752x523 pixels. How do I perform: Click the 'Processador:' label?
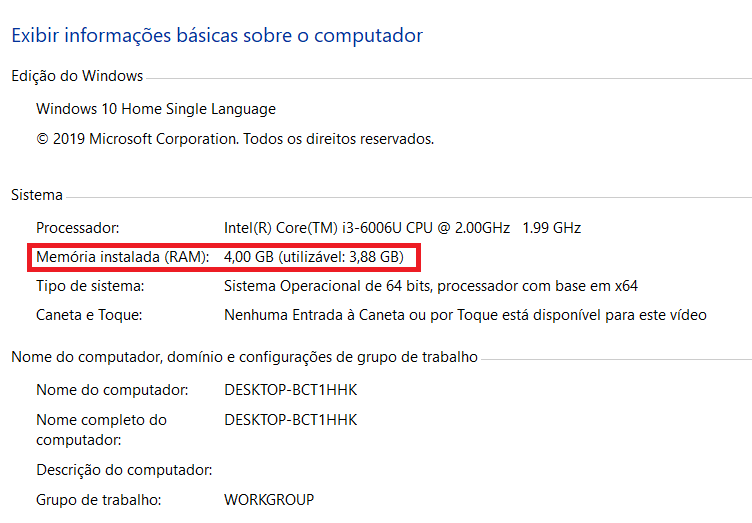[x=78, y=228]
